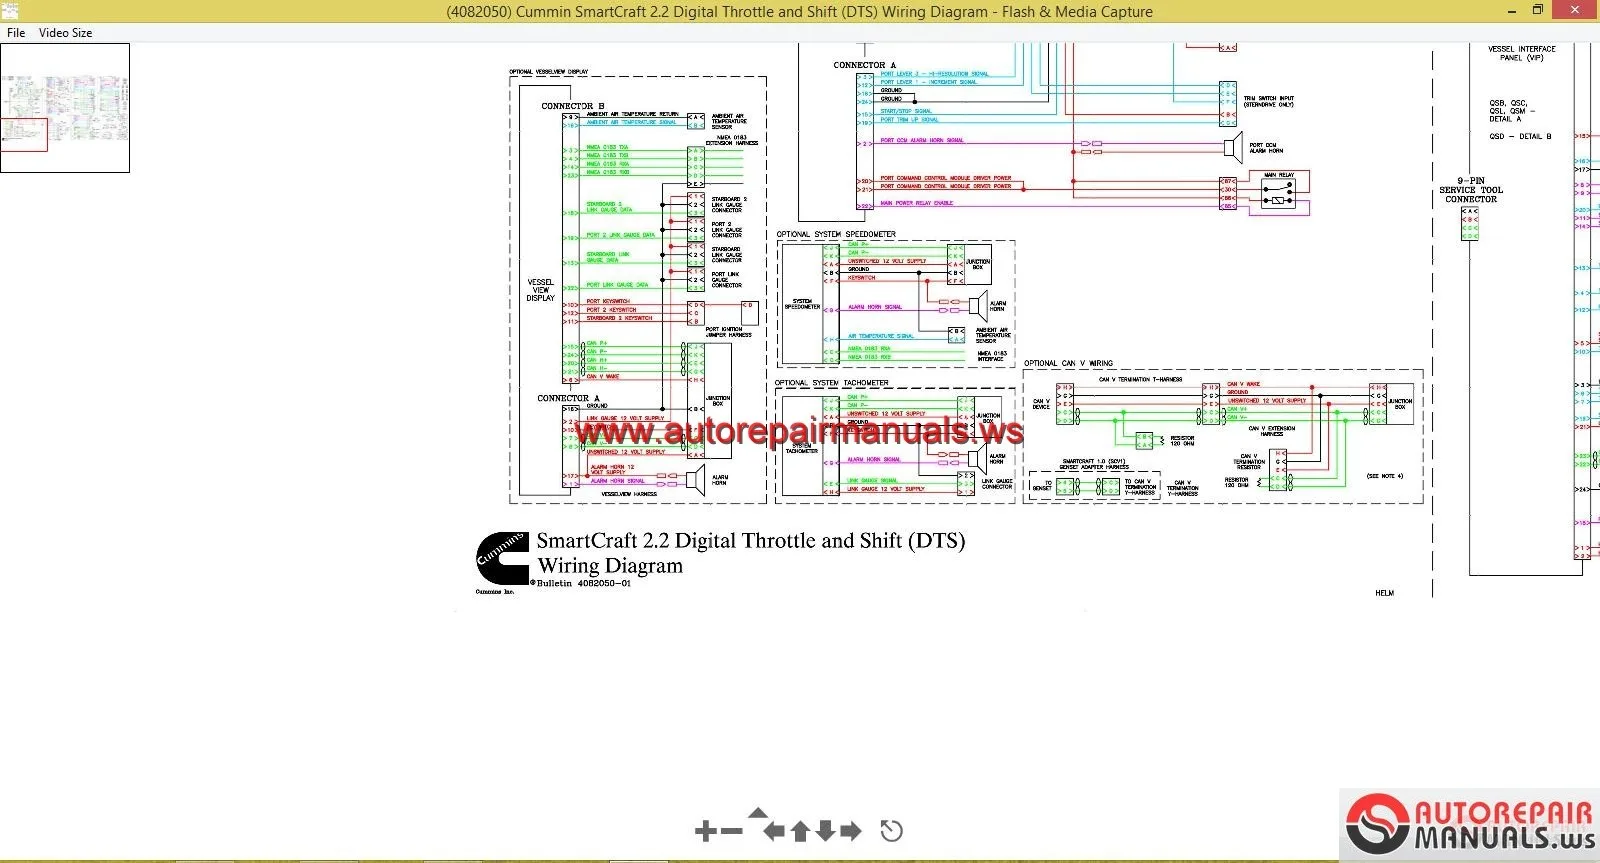Click the SmartCraft 2.2 Digital Throttle title
This screenshot has width=1600, height=863.
pyautogui.click(x=751, y=541)
